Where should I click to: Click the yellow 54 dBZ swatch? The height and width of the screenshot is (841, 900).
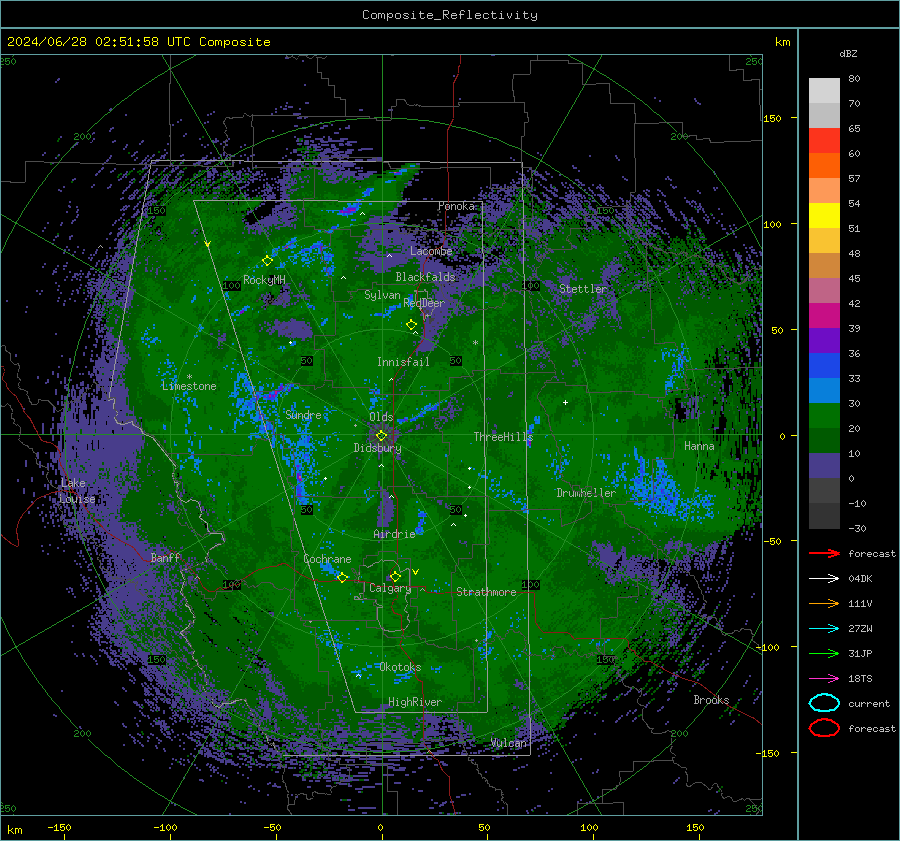pyautogui.click(x=824, y=216)
